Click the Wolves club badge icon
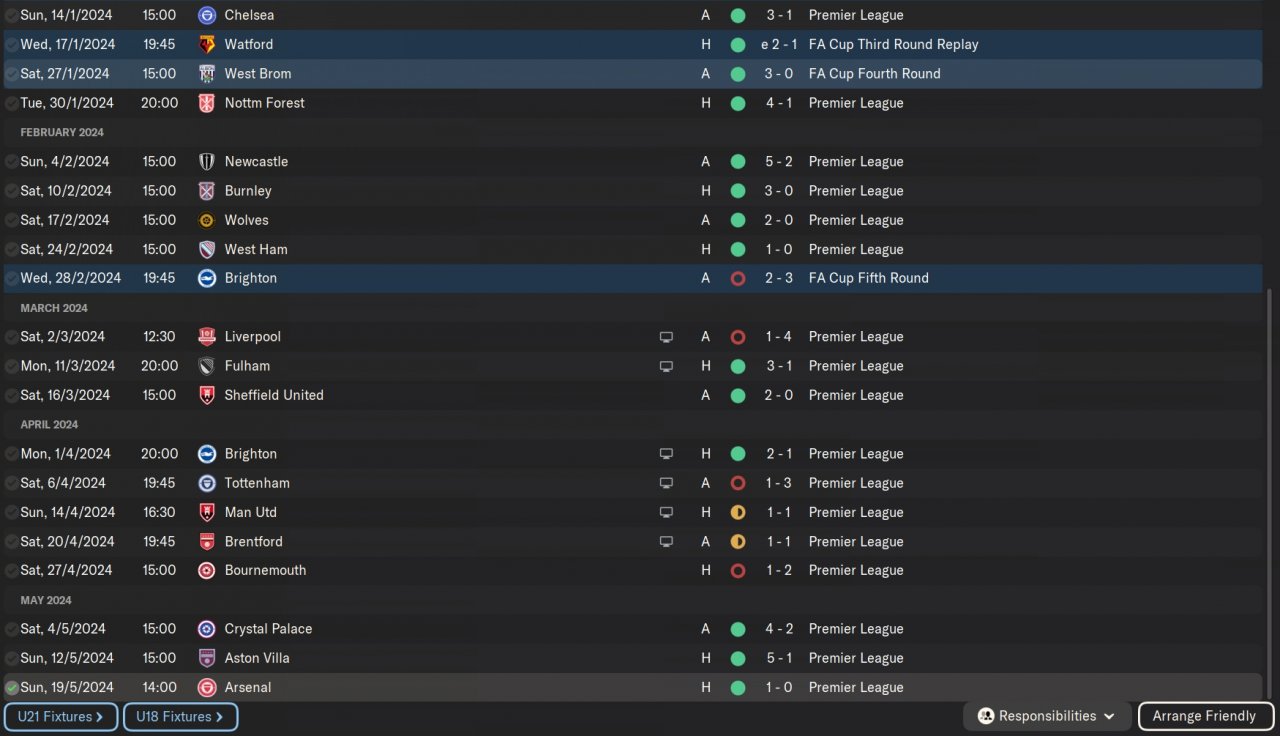The height and width of the screenshot is (736, 1280). point(207,220)
